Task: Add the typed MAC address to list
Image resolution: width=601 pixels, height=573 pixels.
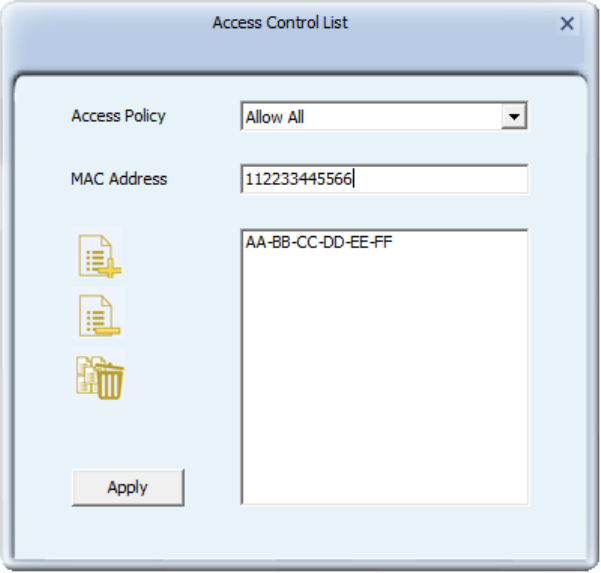Action: pos(97,253)
